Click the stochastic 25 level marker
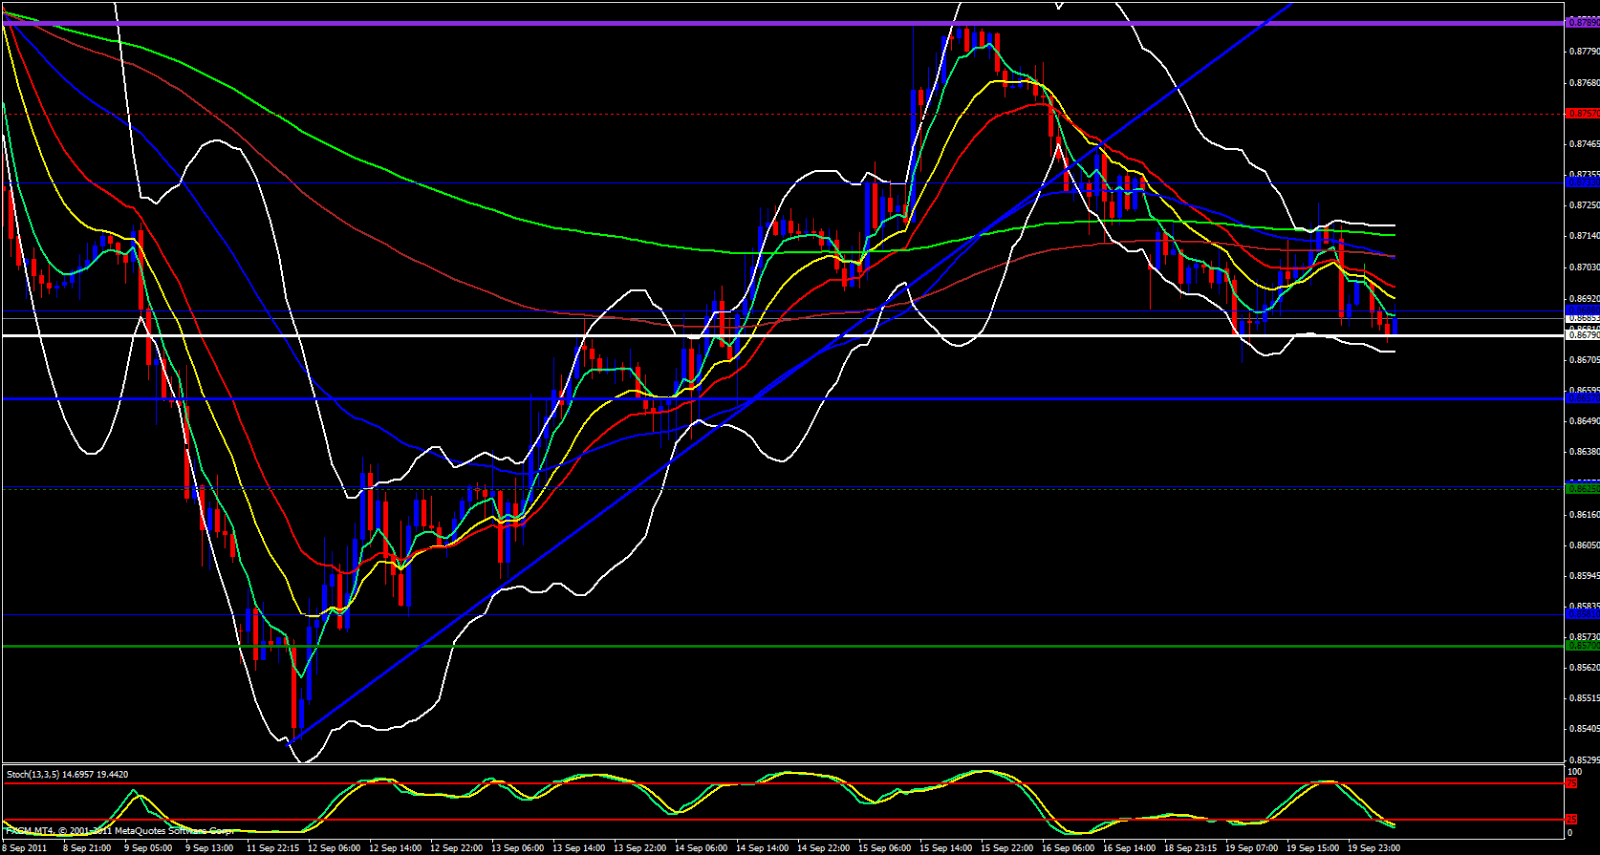Image resolution: width=1600 pixels, height=855 pixels. tap(1571, 820)
